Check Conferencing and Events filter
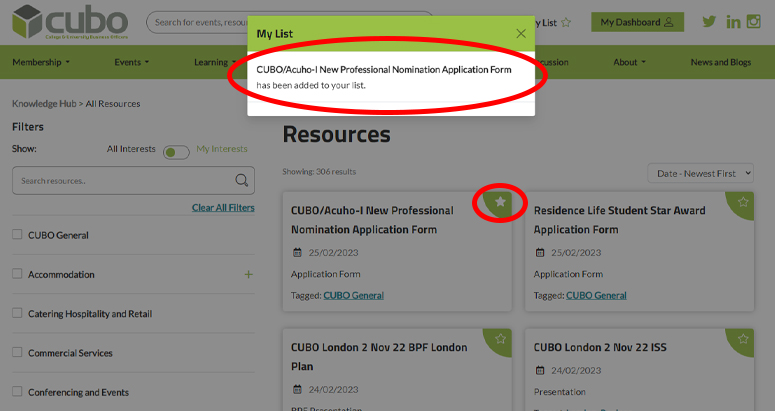Screen dimensions: 775x411 coord(17,391)
